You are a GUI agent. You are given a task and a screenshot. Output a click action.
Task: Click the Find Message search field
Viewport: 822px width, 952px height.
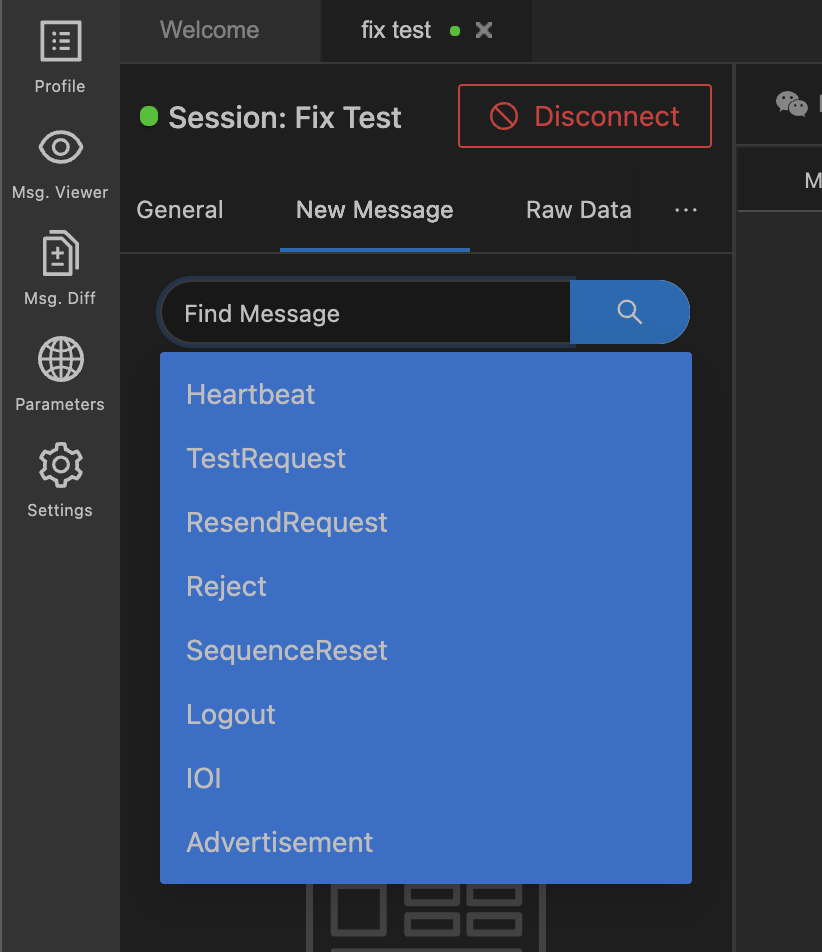point(365,314)
